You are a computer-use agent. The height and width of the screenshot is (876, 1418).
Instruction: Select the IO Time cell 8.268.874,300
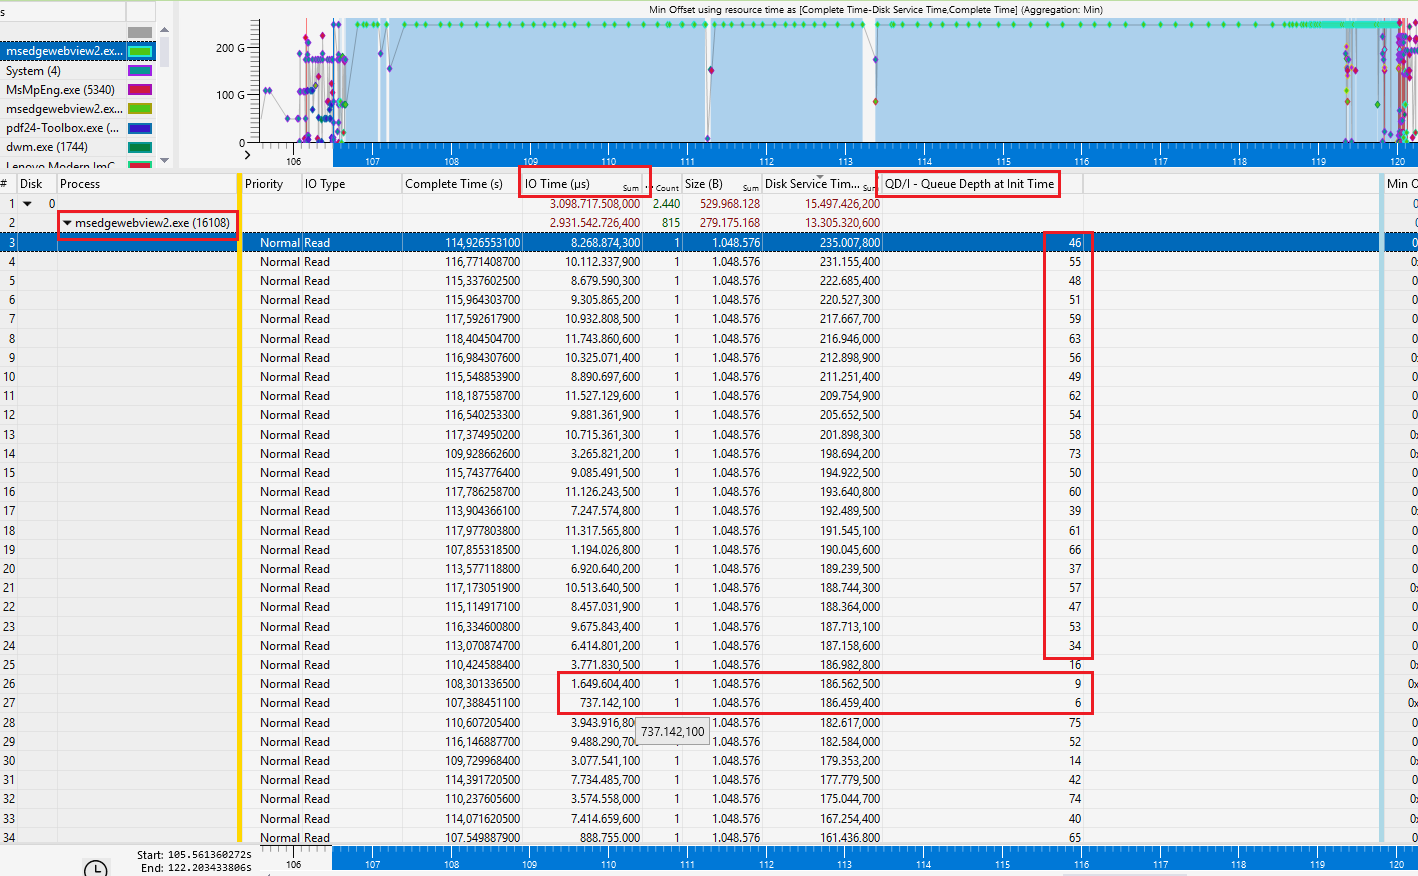click(x=606, y=243)
